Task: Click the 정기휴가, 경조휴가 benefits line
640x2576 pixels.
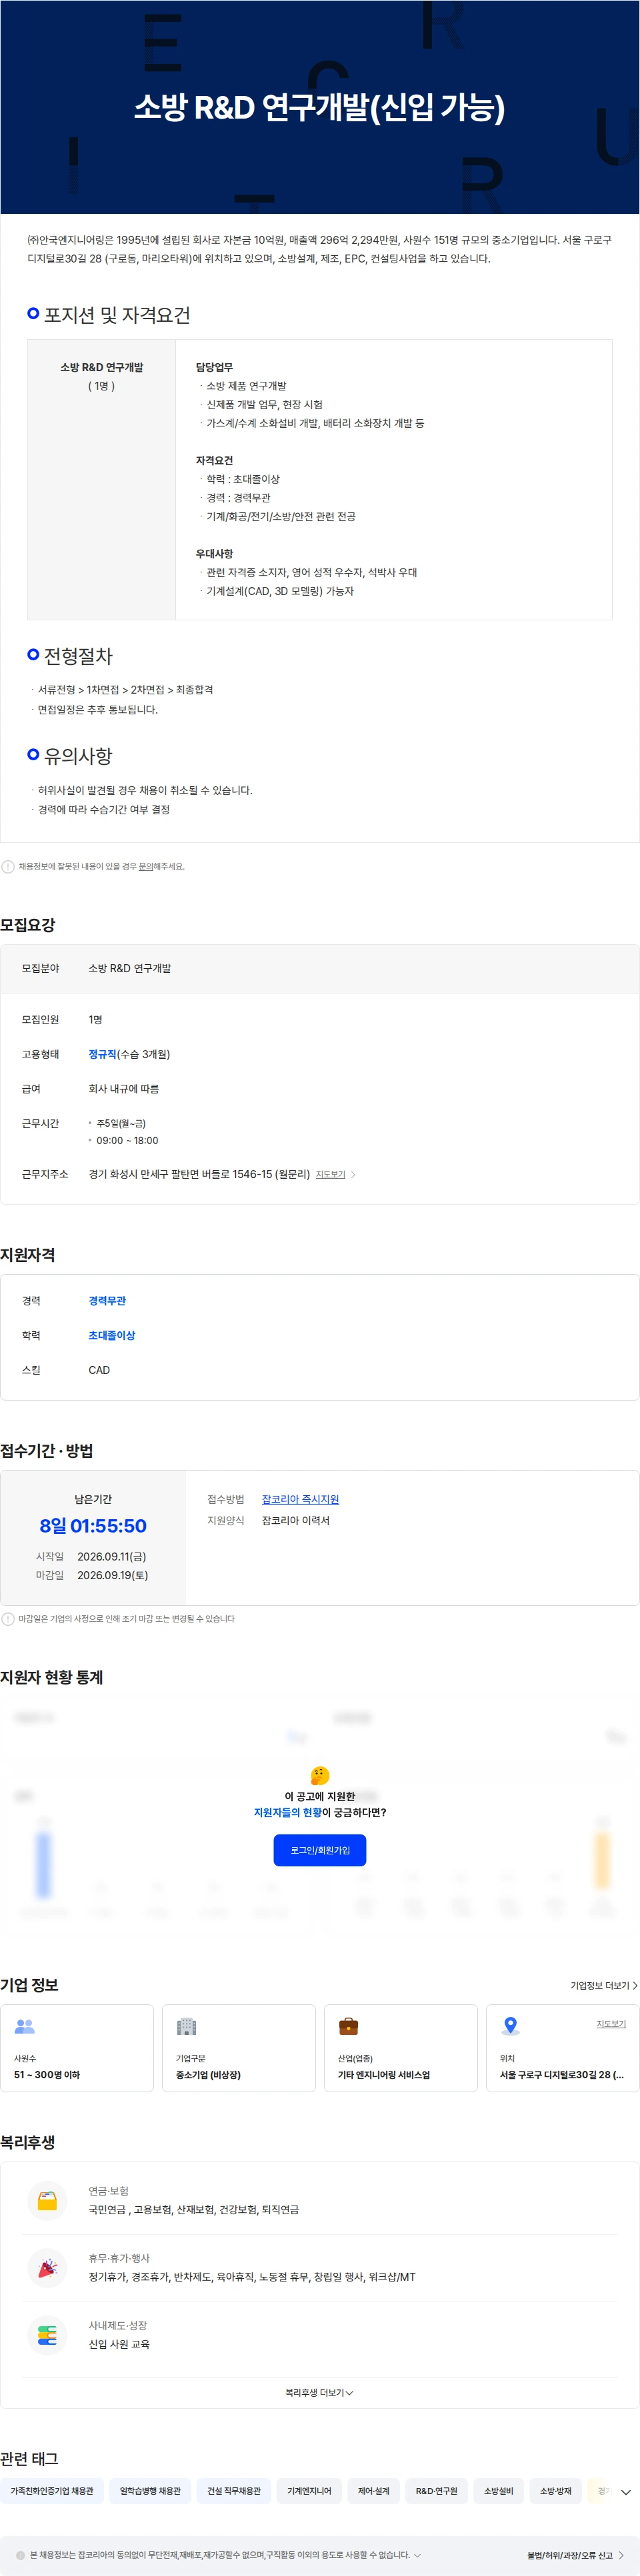Action: point(252,2276)
